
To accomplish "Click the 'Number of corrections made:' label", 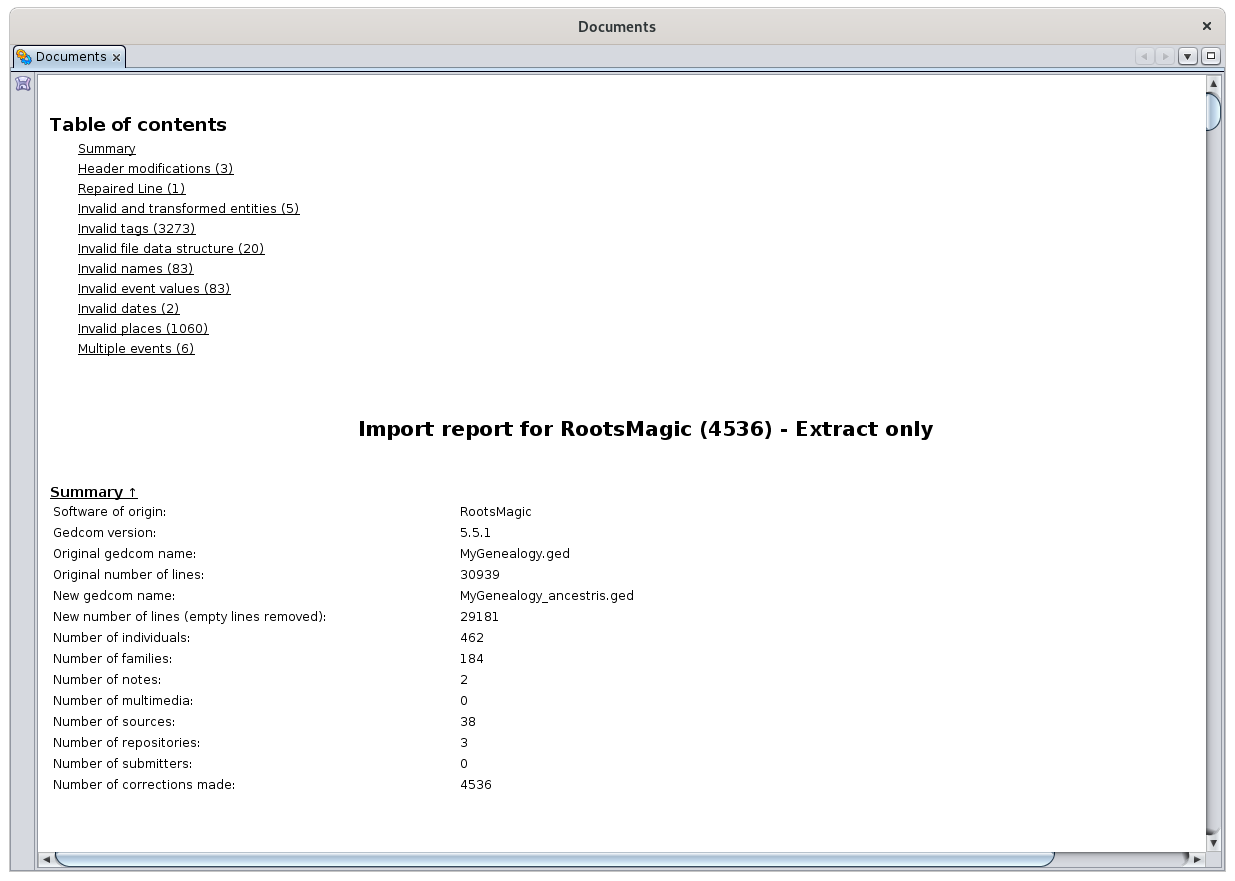I will [144, 785].
